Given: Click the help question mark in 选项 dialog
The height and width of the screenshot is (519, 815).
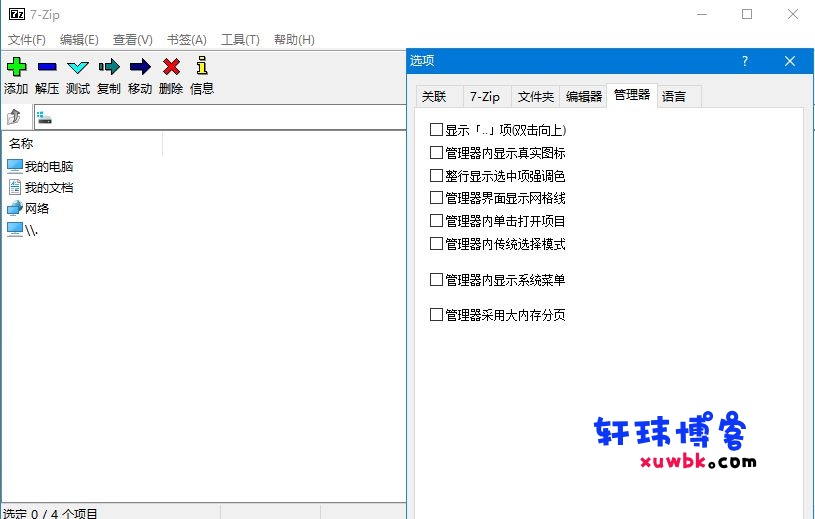Looking at the screenshot, I should (745, 61).
